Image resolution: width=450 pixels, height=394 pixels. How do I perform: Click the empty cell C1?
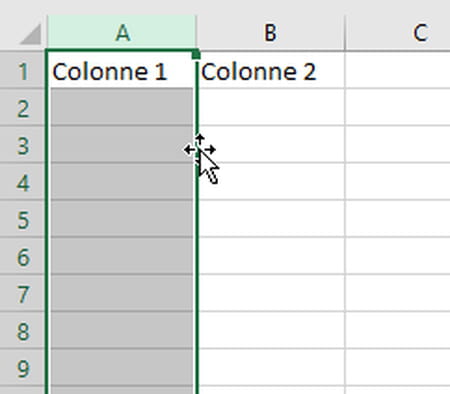pyautogui.click(x=398, y=70)
